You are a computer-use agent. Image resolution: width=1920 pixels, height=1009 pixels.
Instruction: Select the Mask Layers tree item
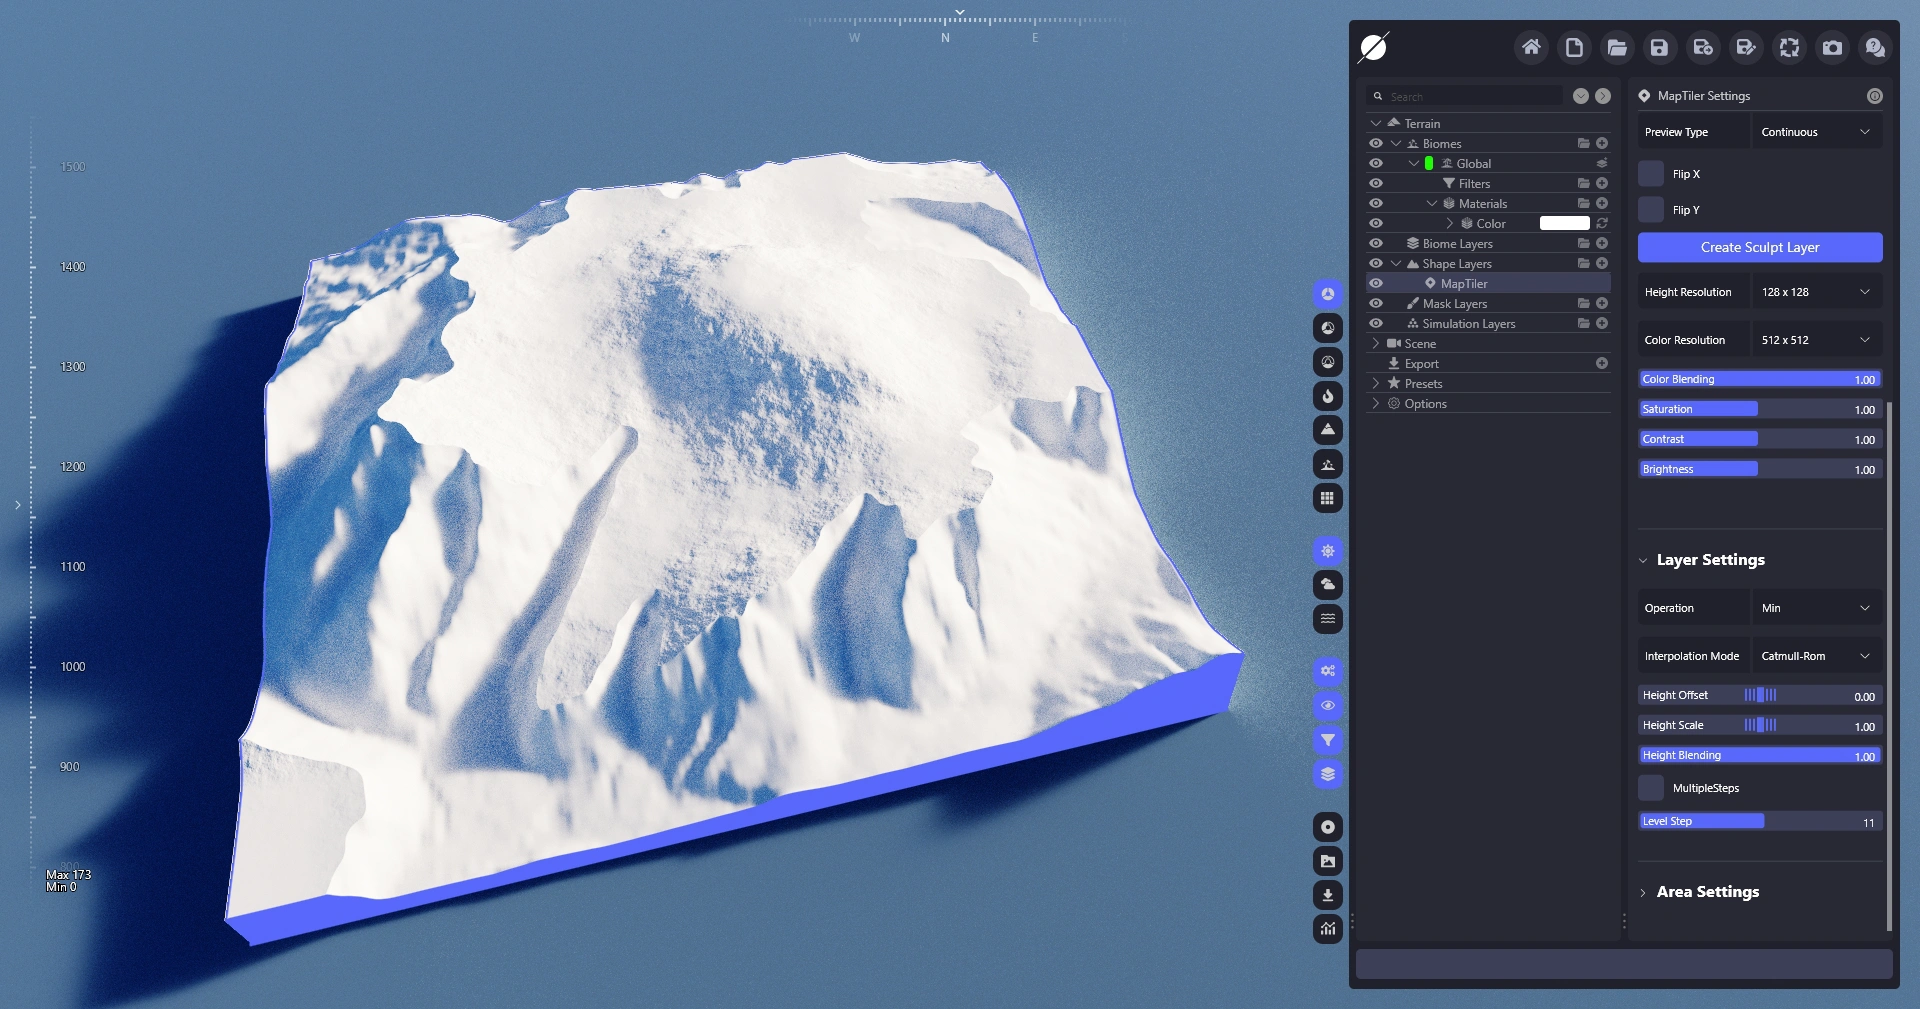pos(1454,304)
